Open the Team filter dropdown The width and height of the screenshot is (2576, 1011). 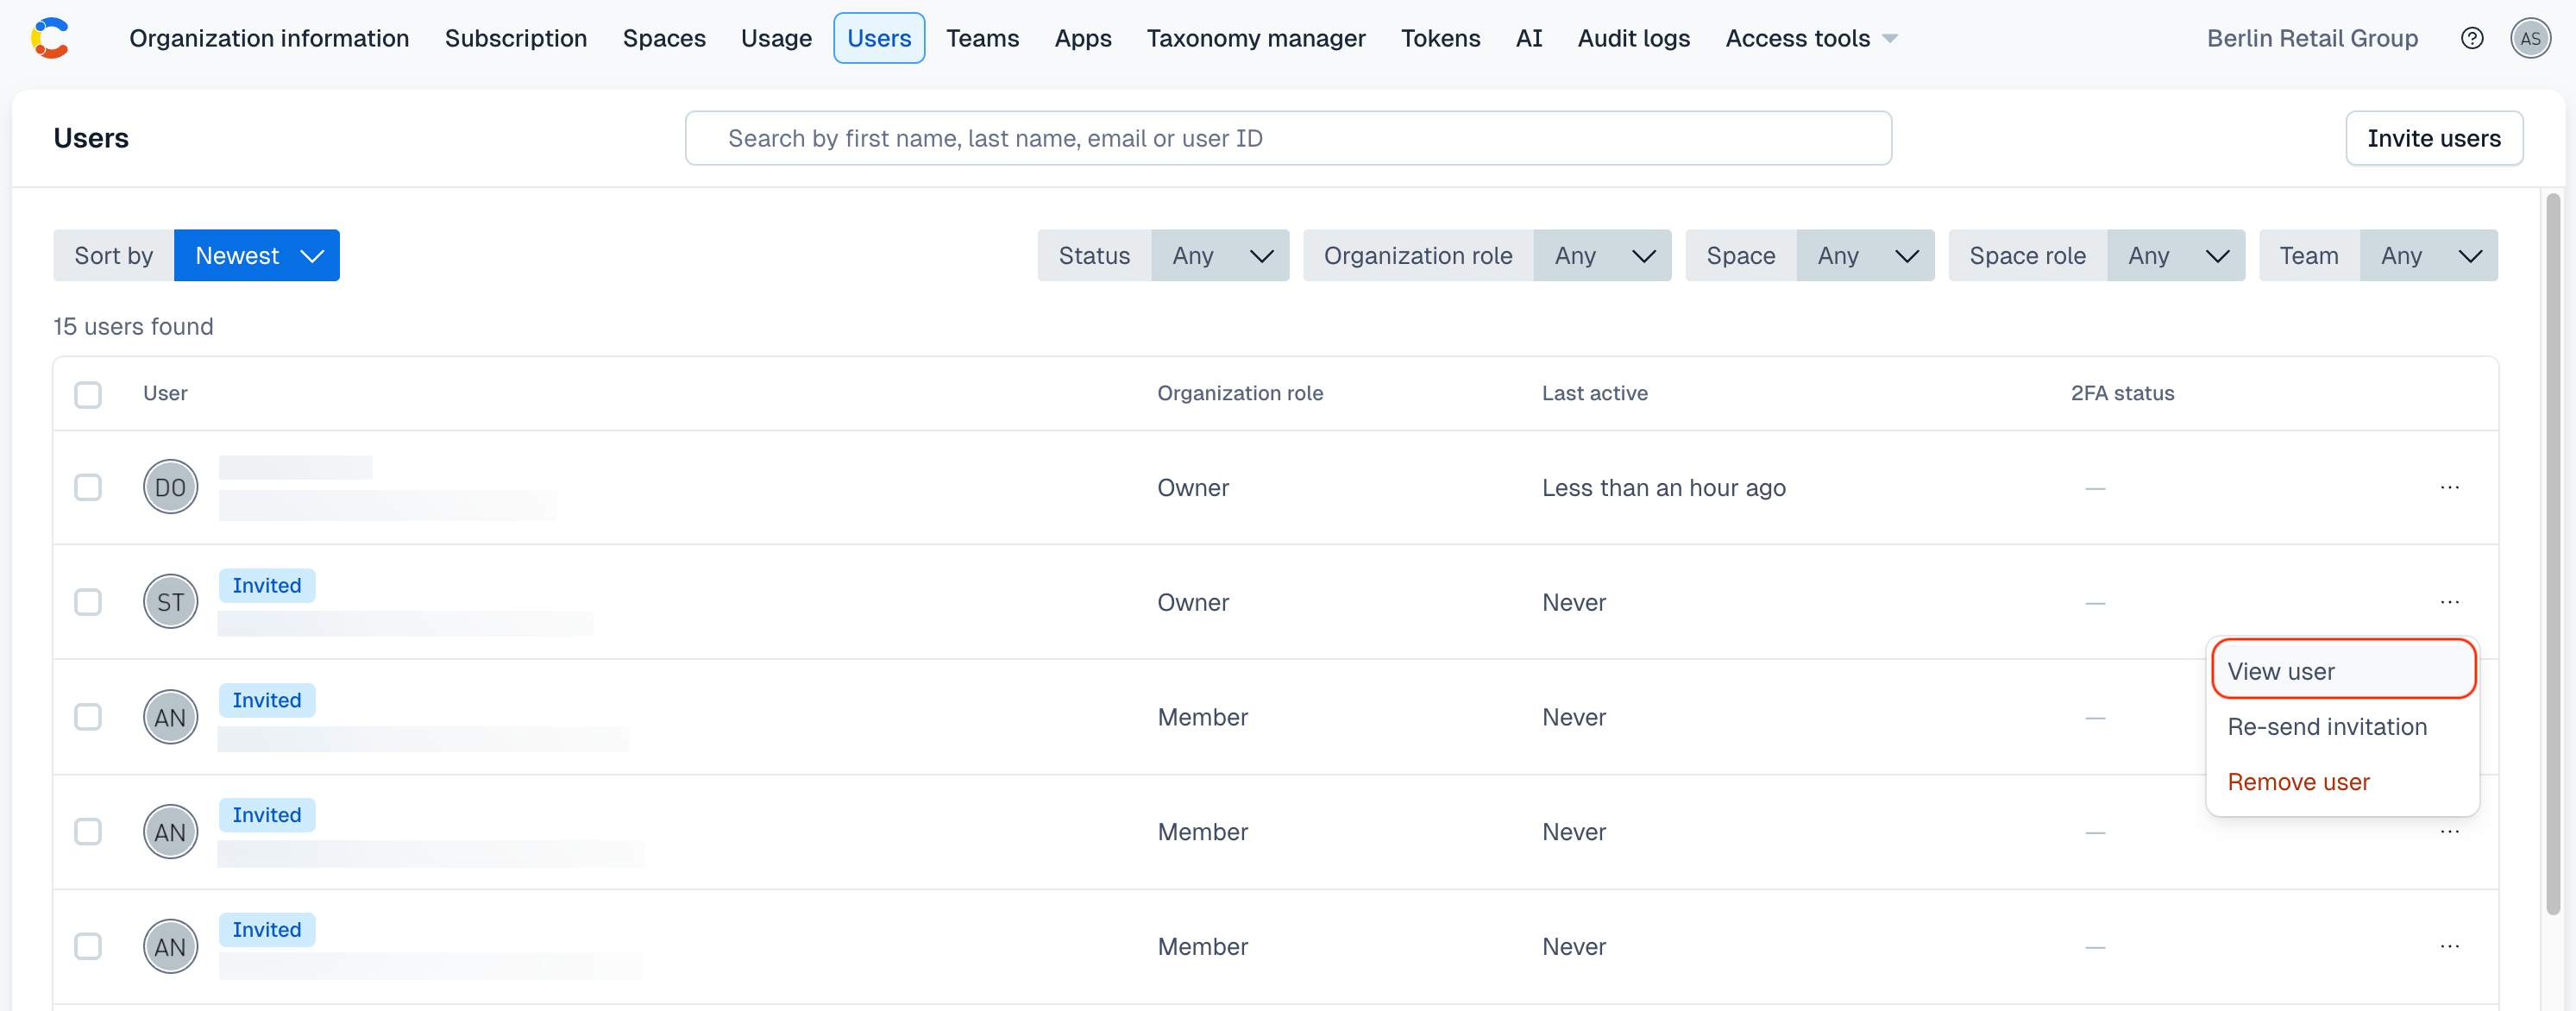tap(2429, 256)
